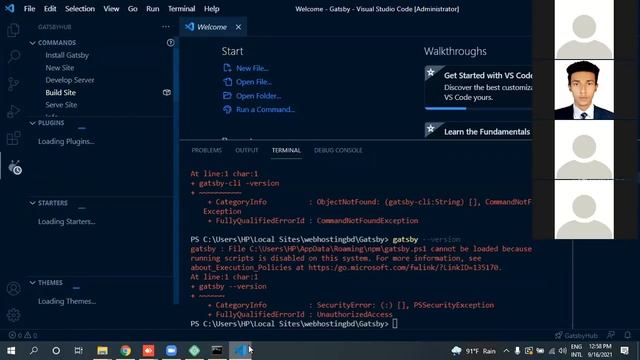Click the icon next to Build Site
This screenshot has width=640, height=360.
pos(167,92)
